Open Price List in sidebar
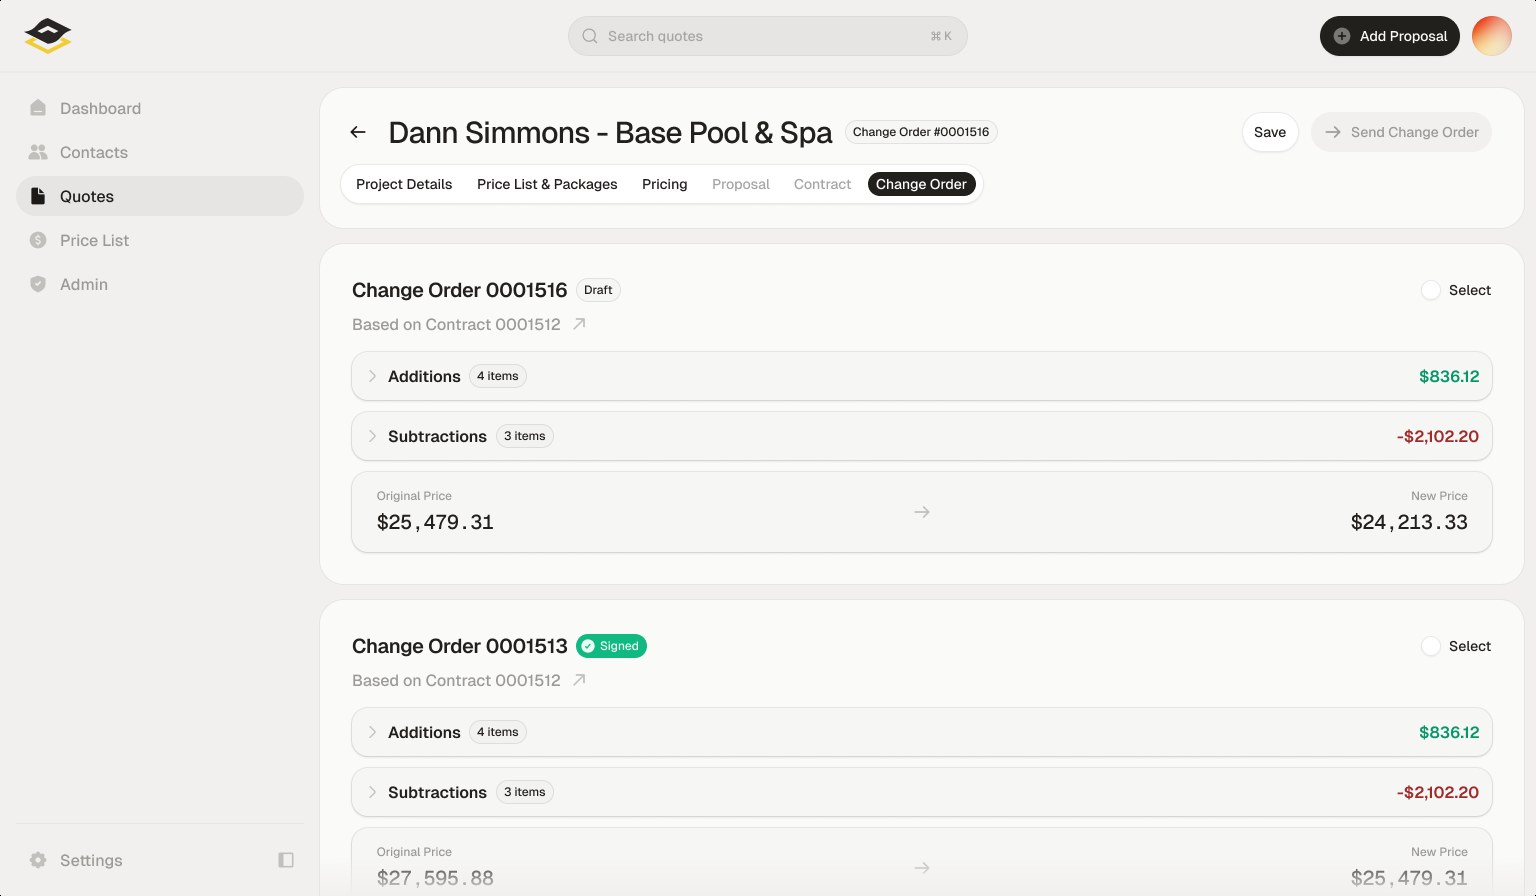Screen dimensions: 1536x896 coord(160,240)
